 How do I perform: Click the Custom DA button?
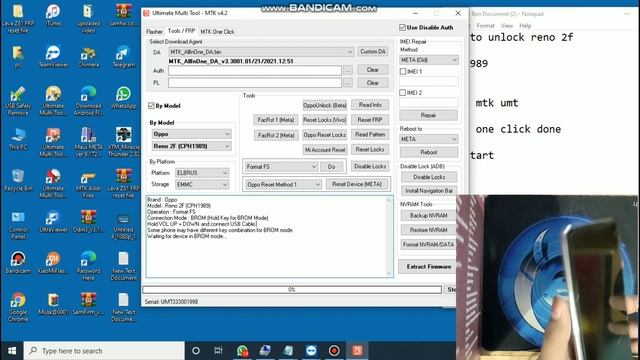373,51
